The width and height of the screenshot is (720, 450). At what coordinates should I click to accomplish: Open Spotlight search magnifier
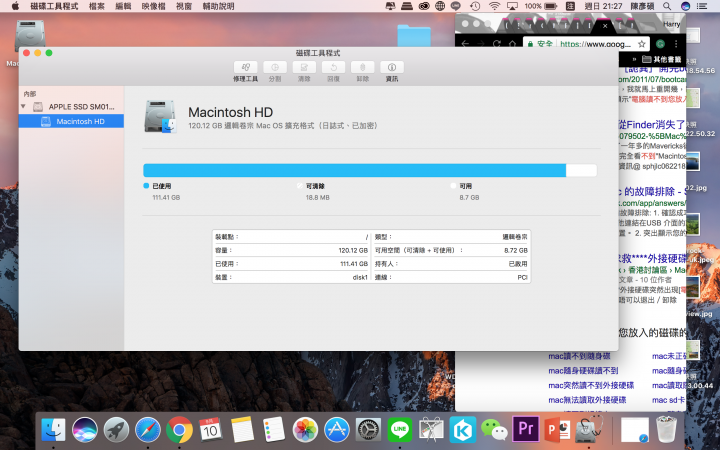pos(667,6)
